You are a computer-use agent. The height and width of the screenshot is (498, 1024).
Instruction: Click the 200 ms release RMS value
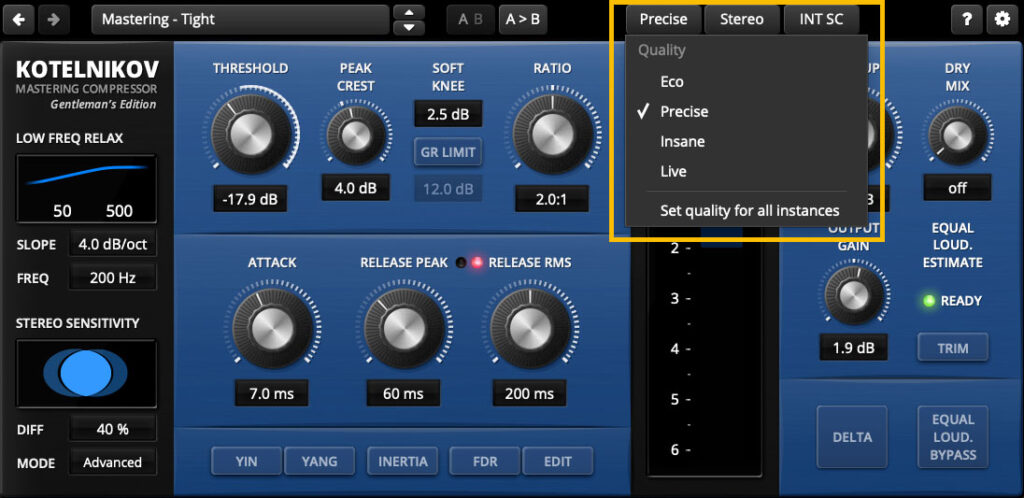coord(529,394)
